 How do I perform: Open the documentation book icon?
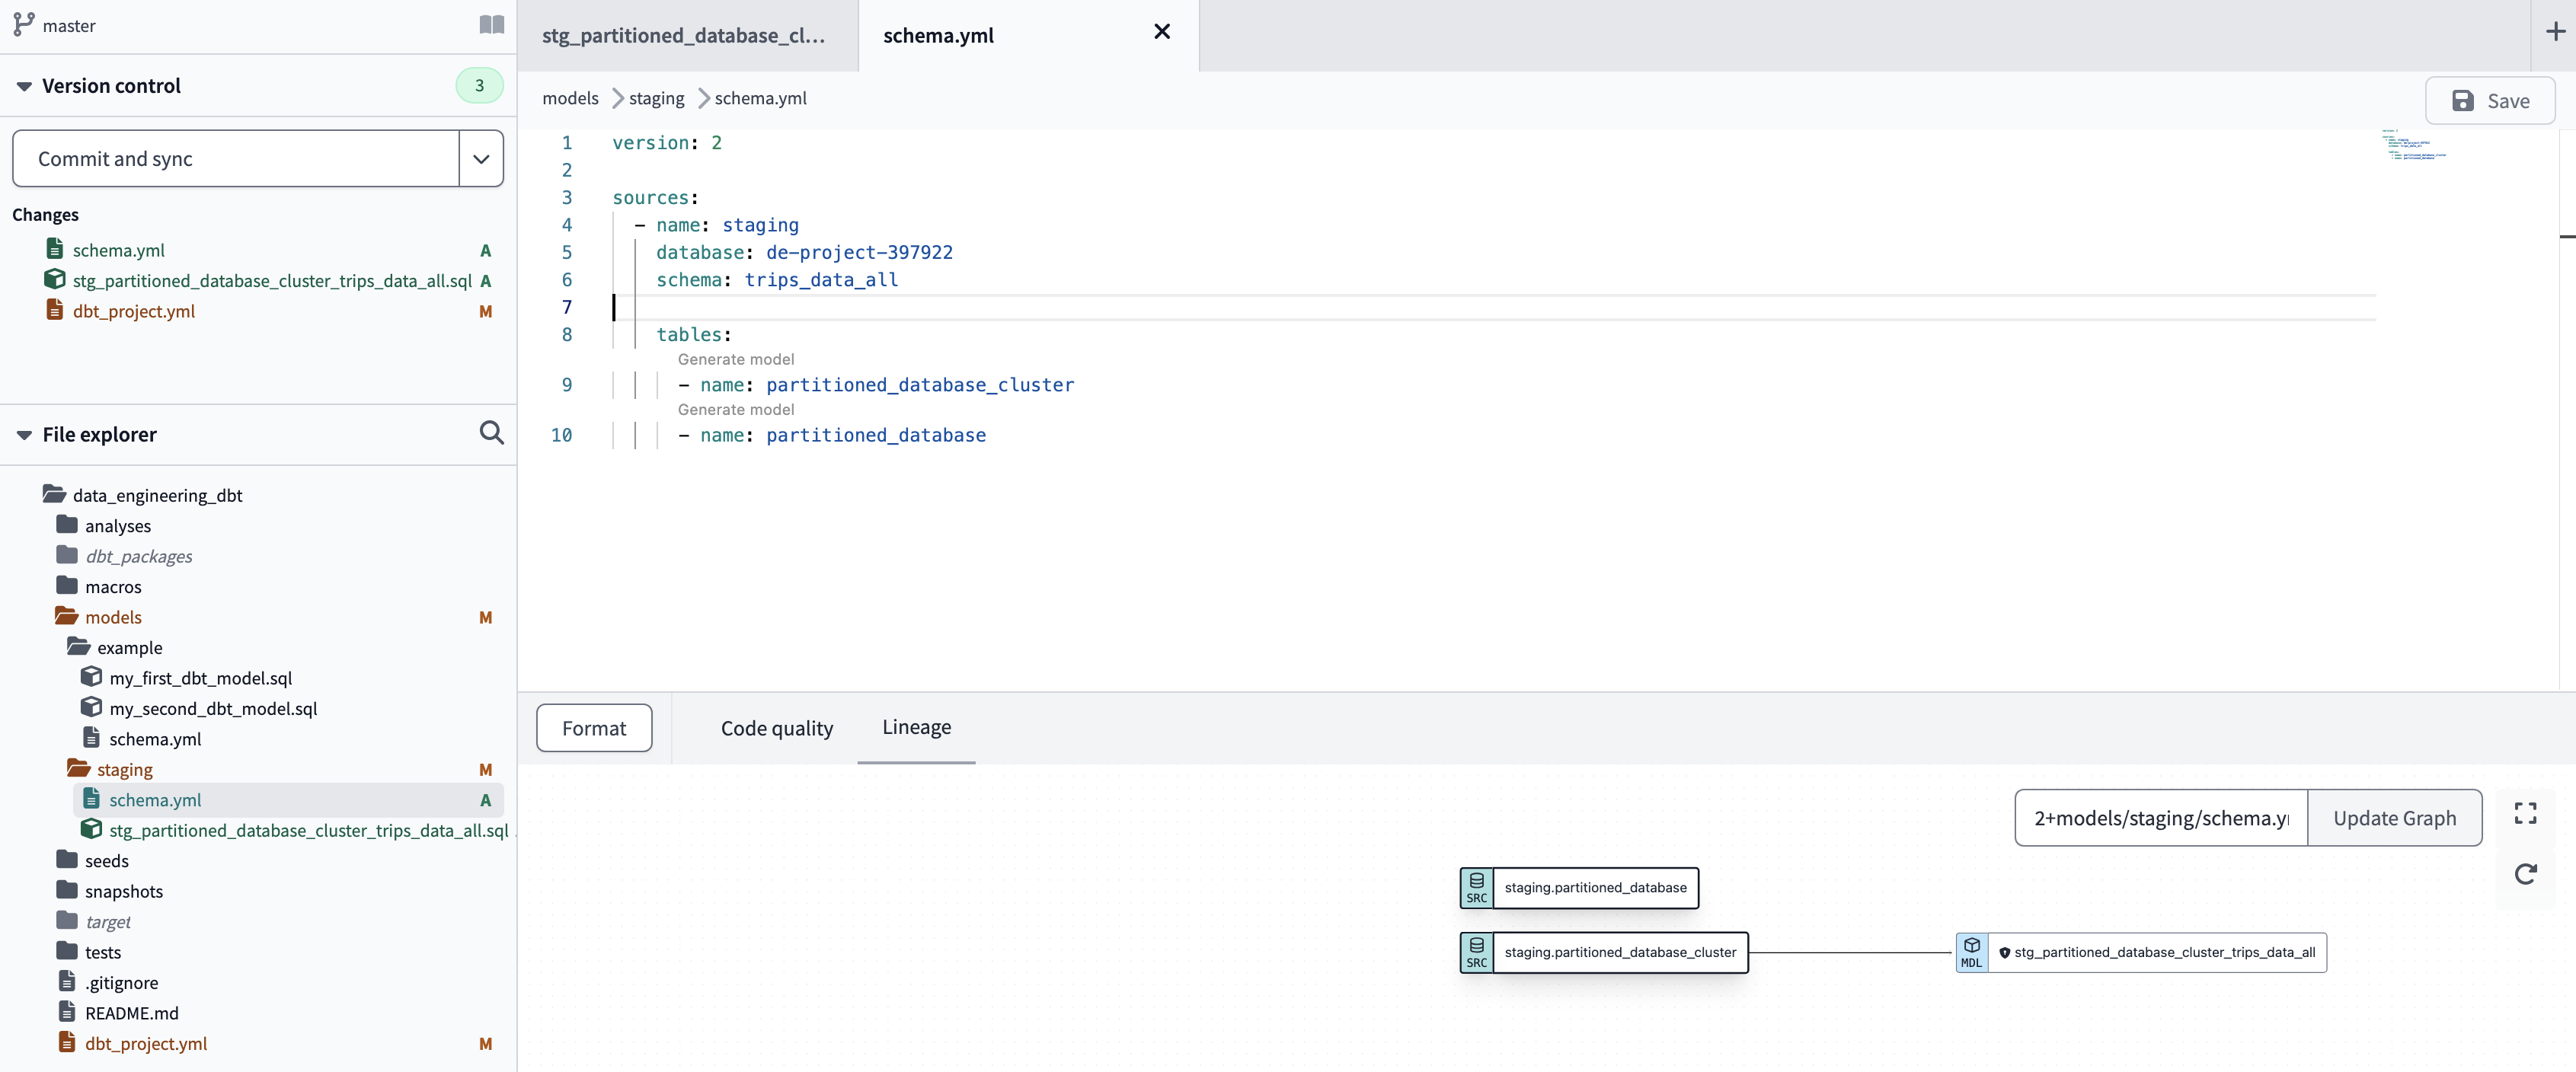pyautogui.click(x=491, y=25)
